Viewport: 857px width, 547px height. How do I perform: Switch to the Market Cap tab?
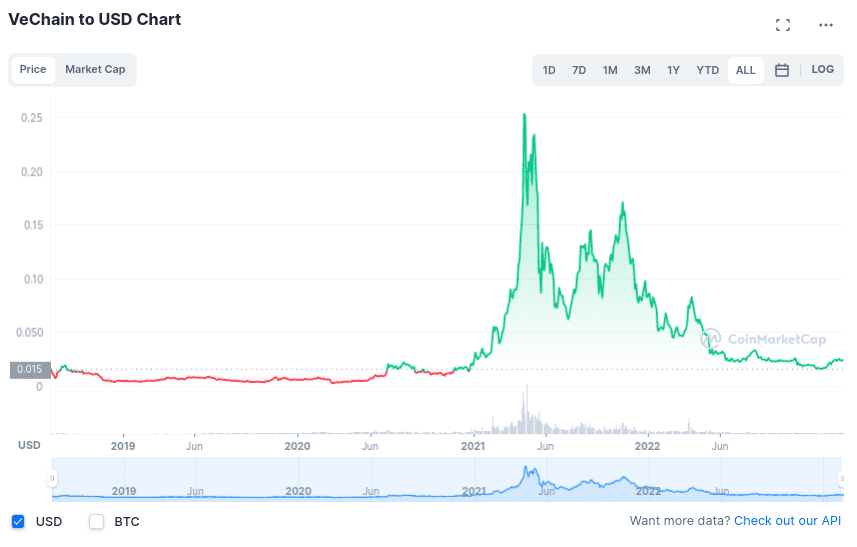[95, 69]
